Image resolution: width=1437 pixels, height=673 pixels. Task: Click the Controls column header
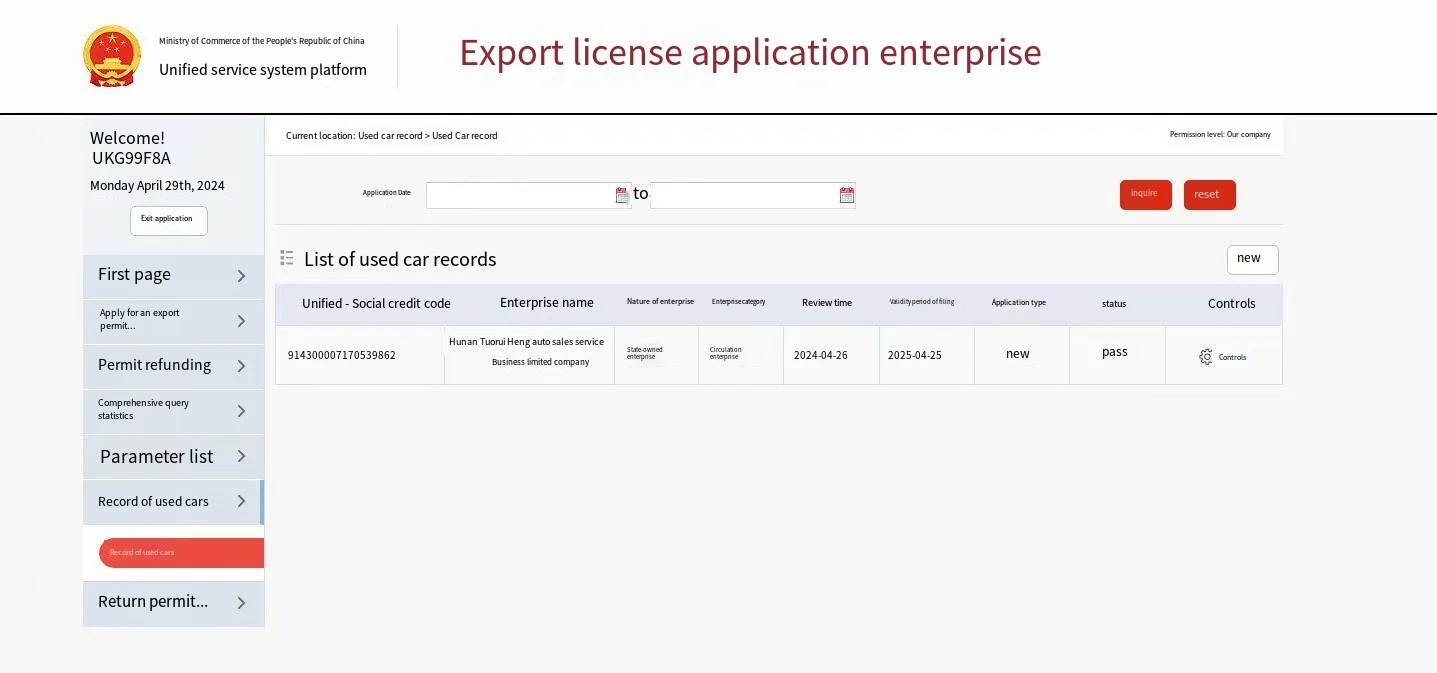[1231, 304]
